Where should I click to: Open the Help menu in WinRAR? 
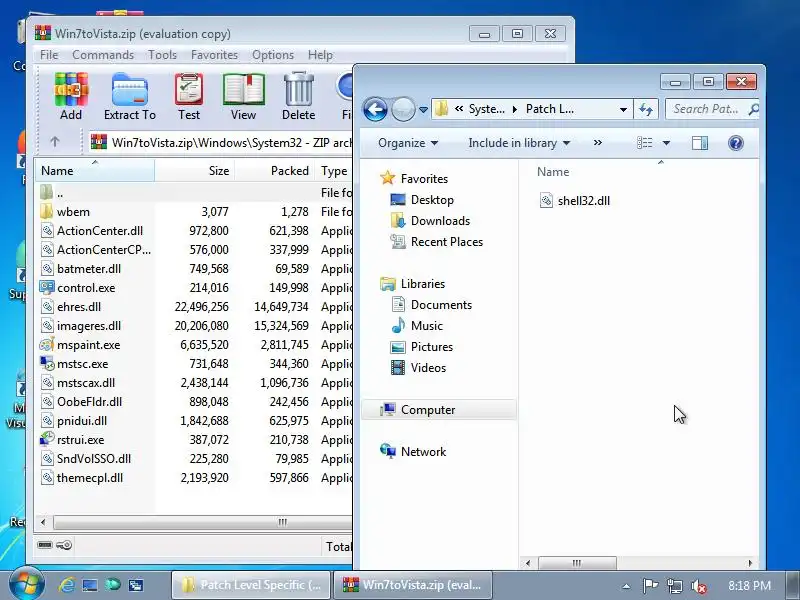(x=320, y=55)
